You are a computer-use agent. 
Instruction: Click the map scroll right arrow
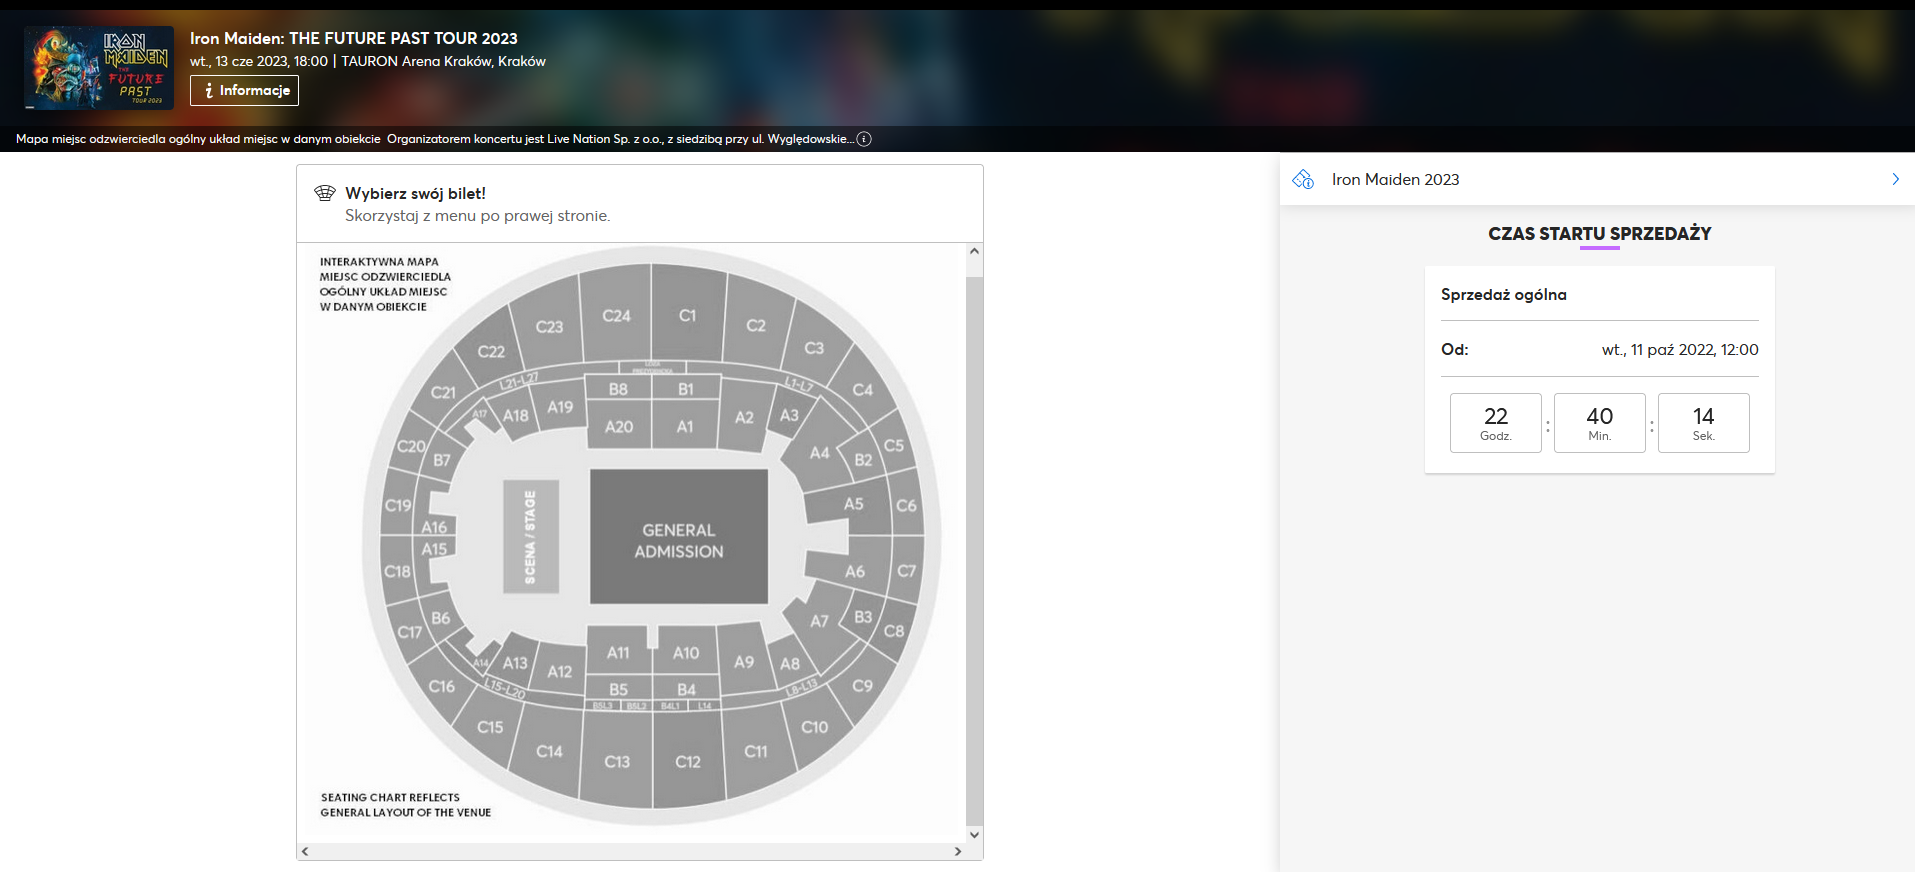click(x=958, y=851)
